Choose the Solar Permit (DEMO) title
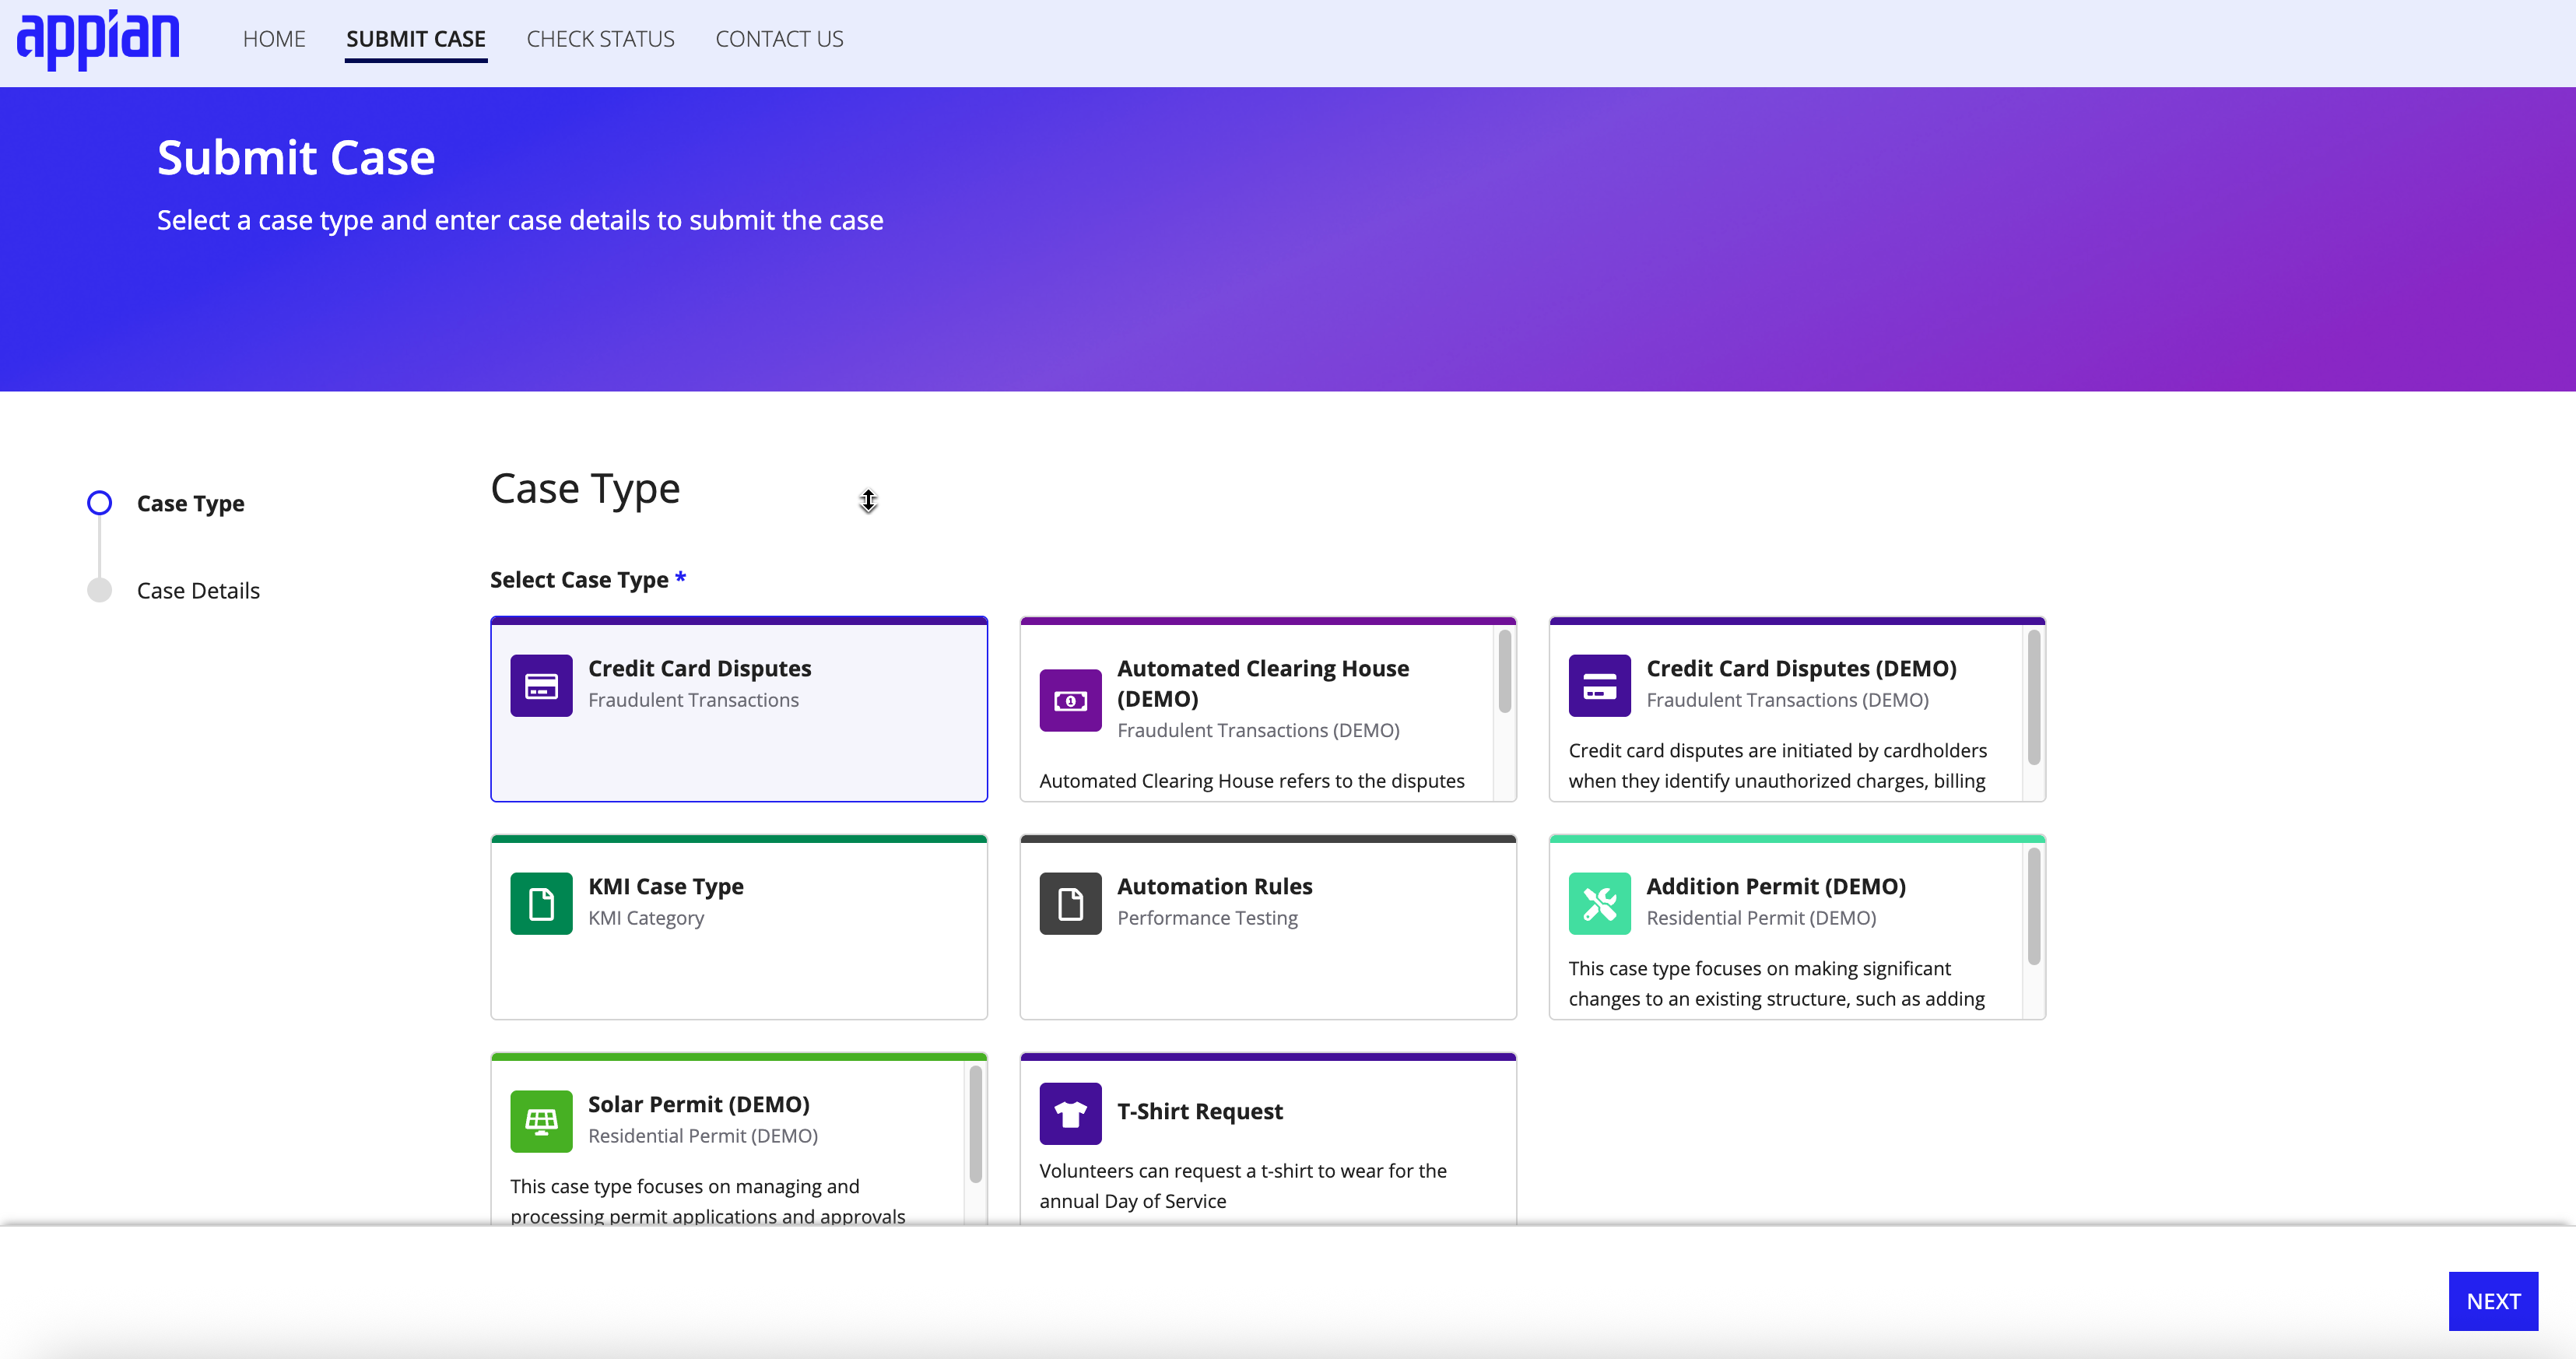The height and width of the screenshot is (1359, 2576). [x=698, y=1104]
